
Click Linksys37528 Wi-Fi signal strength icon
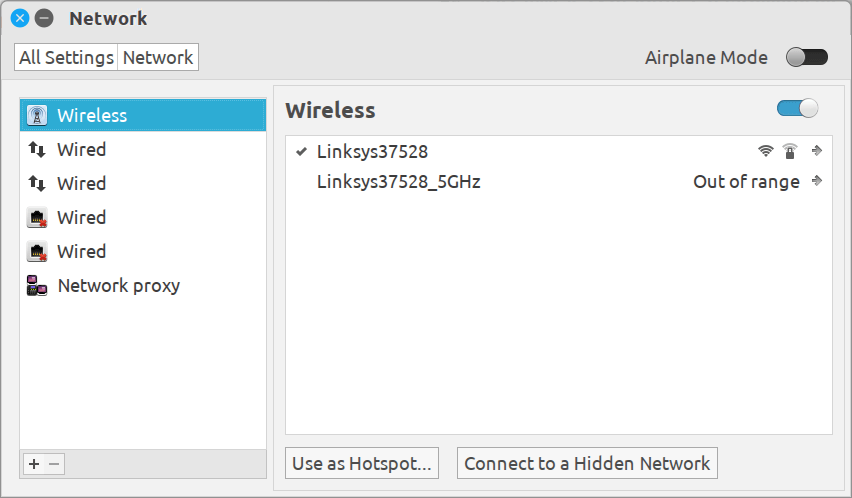[766, 151]
